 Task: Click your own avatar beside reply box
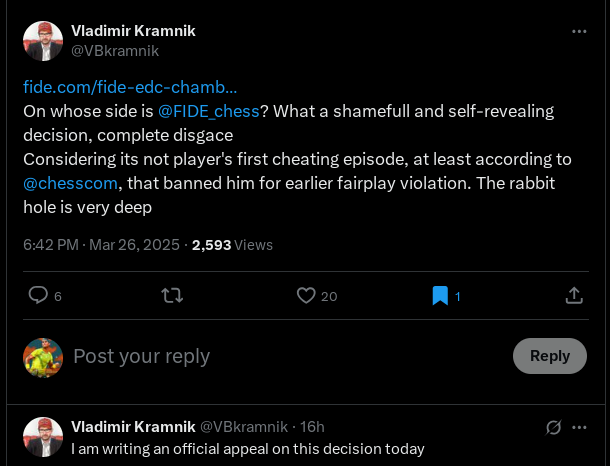pos(43,357)
